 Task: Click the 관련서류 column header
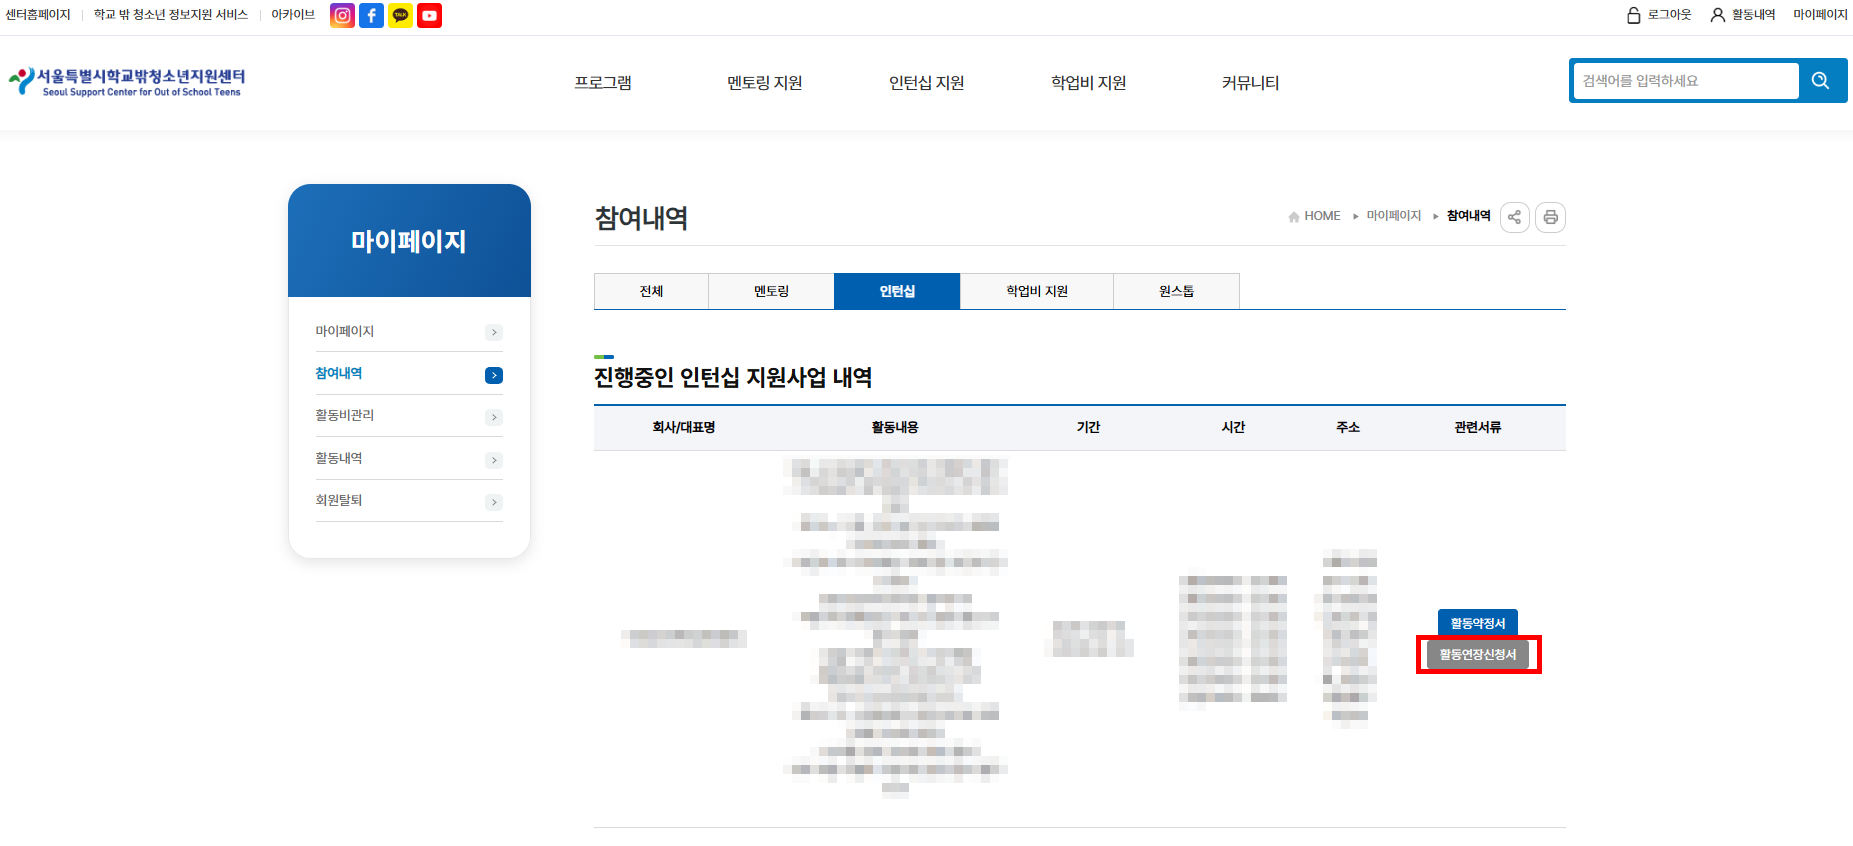(x=1478, y=427)
